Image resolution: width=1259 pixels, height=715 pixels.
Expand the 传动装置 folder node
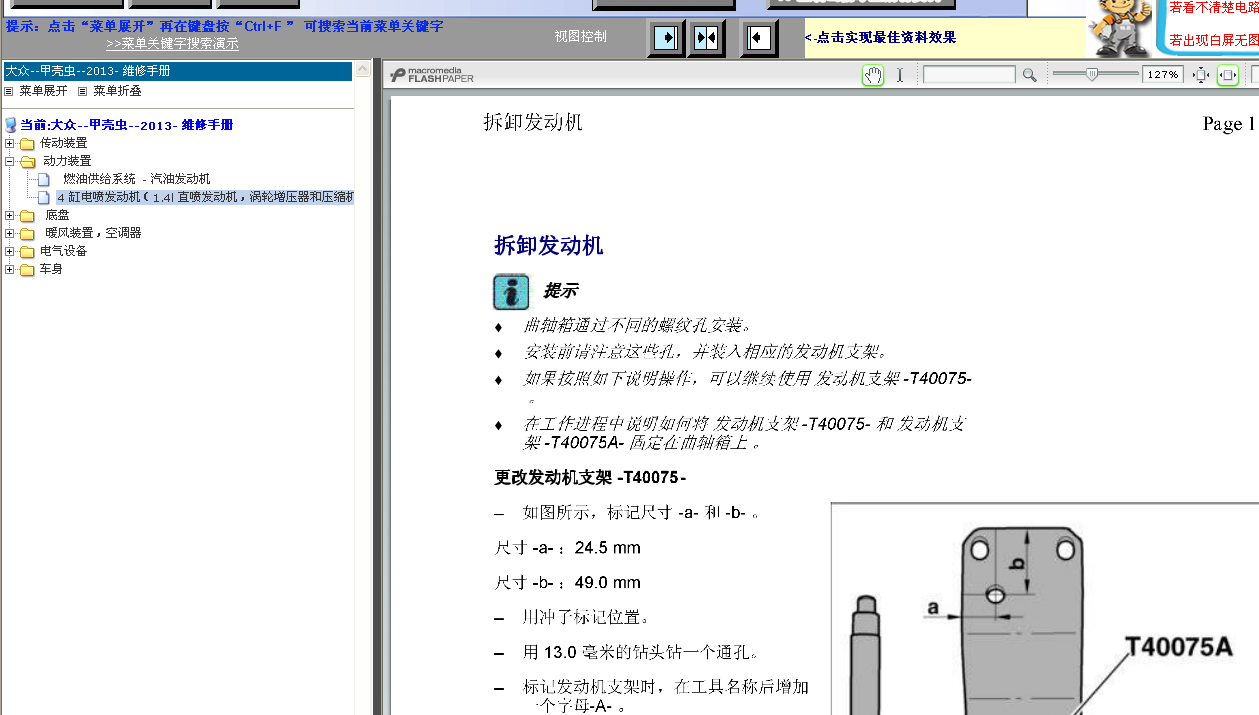[10, 143]
